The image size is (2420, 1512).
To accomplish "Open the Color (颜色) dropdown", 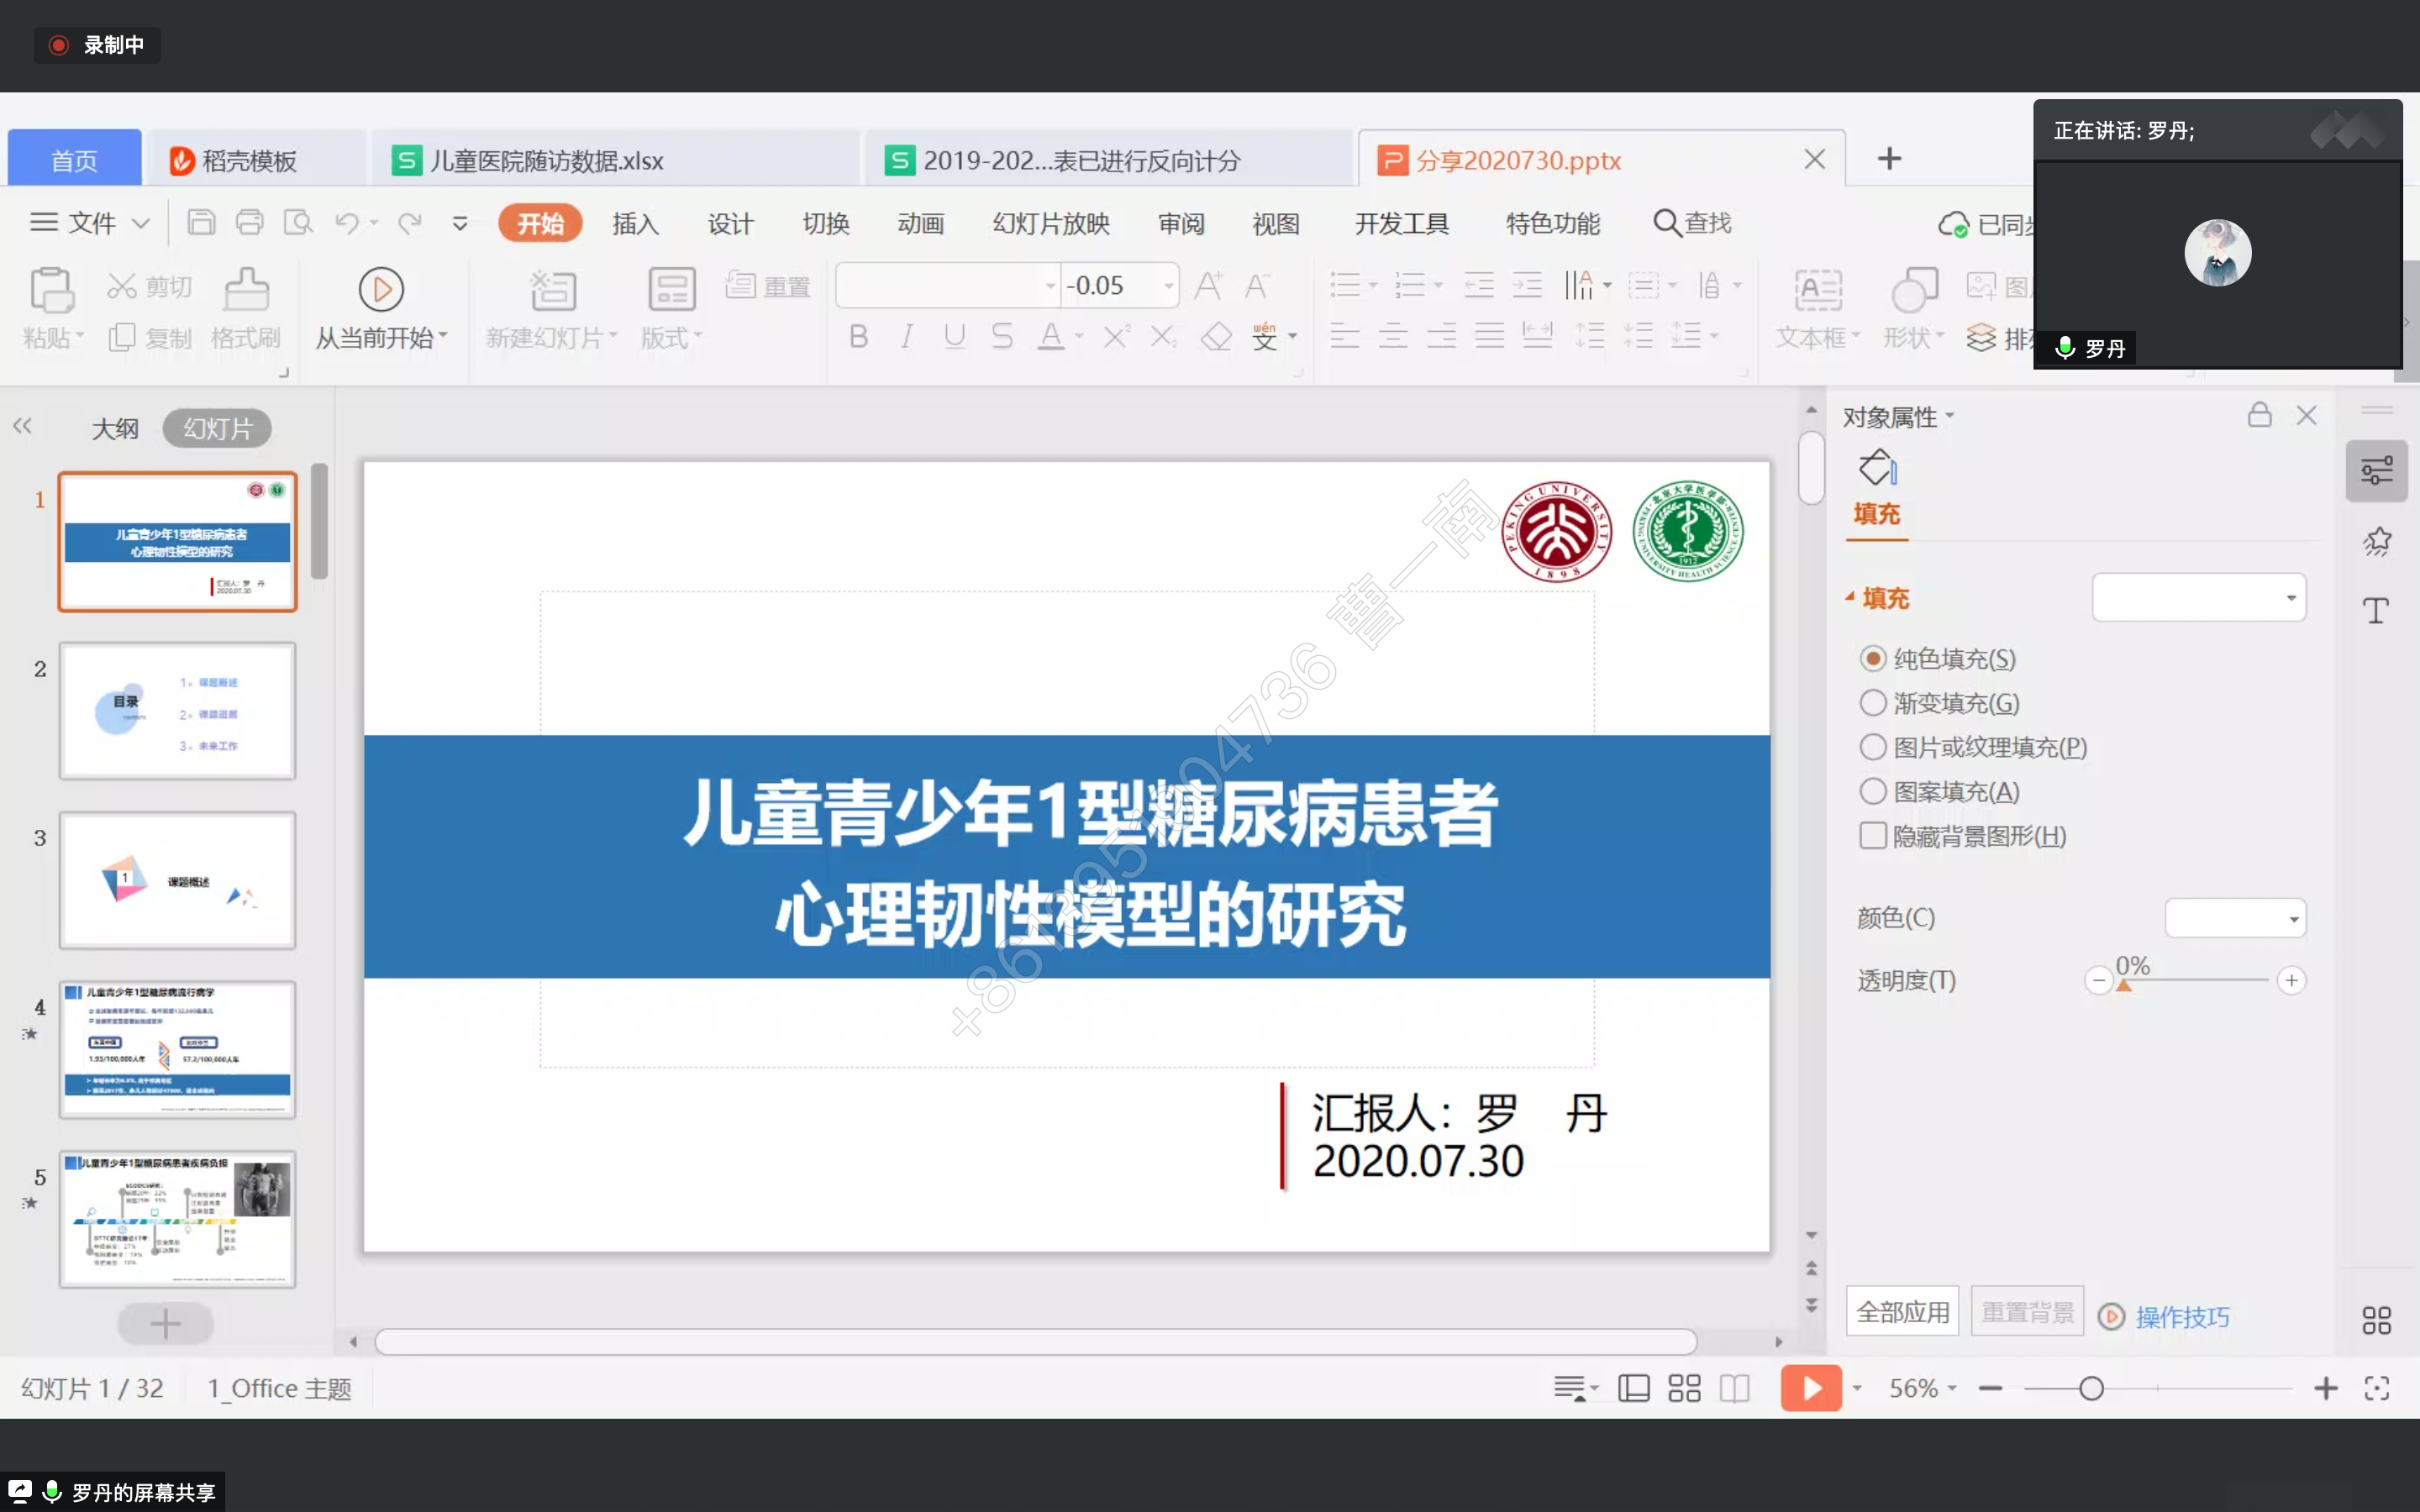I will click(2235, 919).
